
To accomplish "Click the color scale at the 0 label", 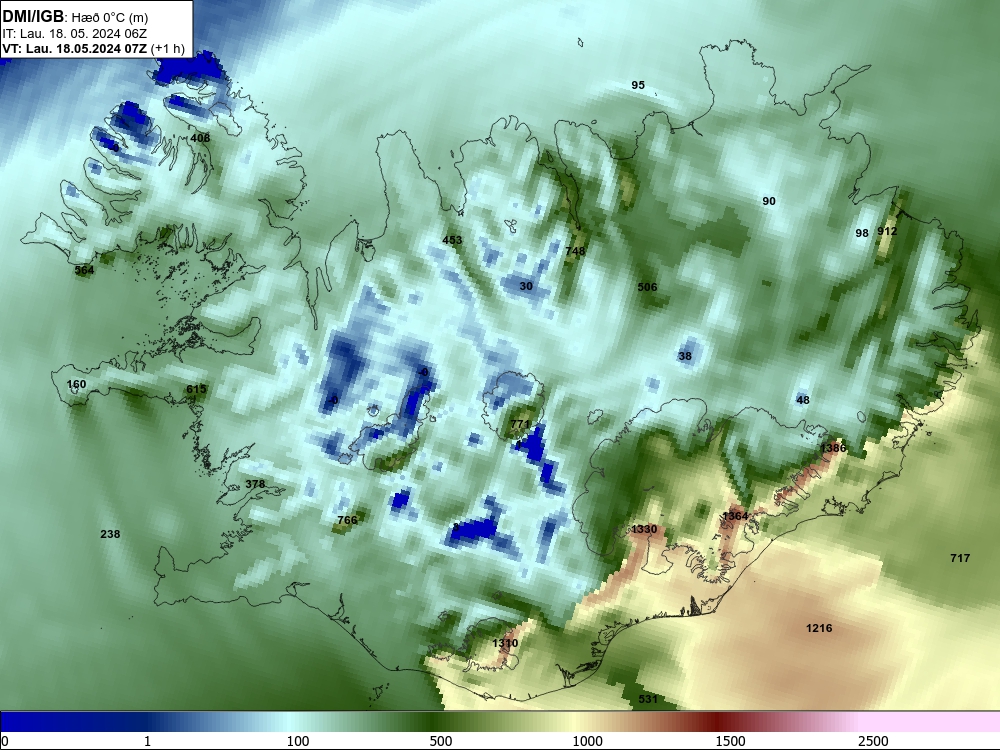I will pos(5,741).
